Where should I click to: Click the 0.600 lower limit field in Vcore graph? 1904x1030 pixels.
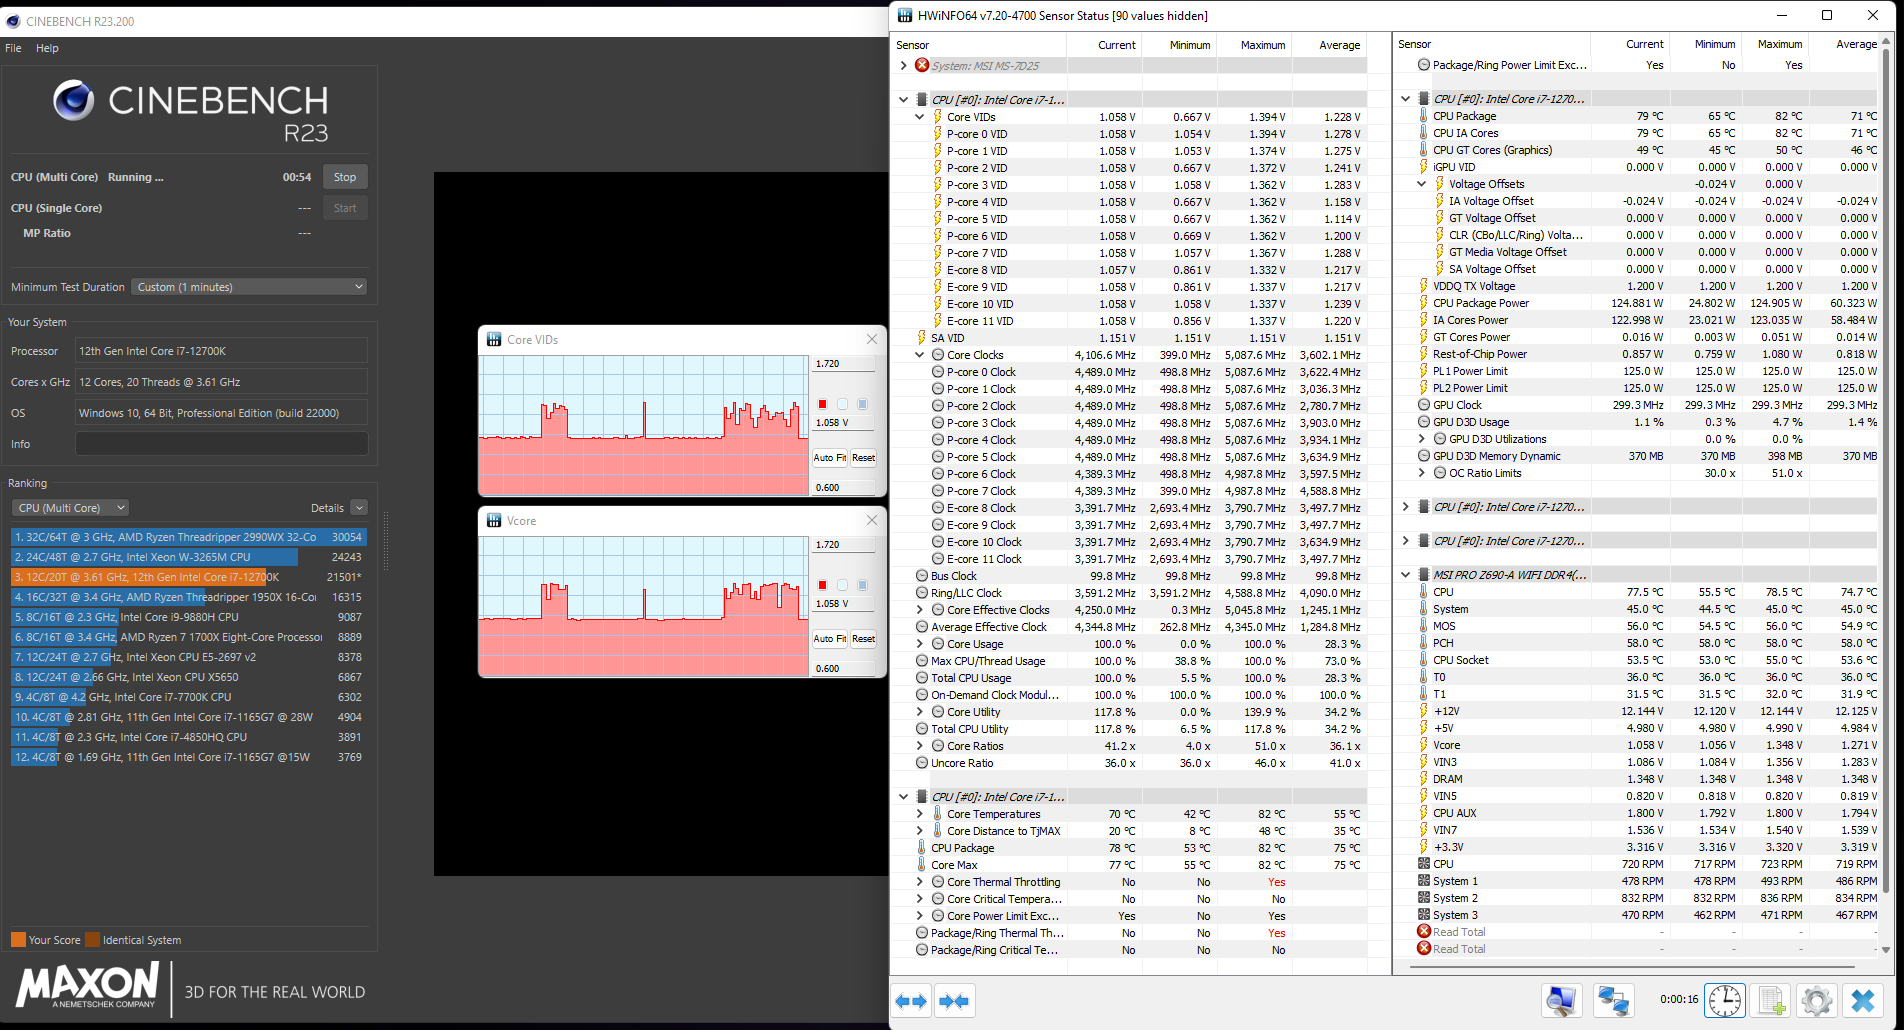point(844,668)
